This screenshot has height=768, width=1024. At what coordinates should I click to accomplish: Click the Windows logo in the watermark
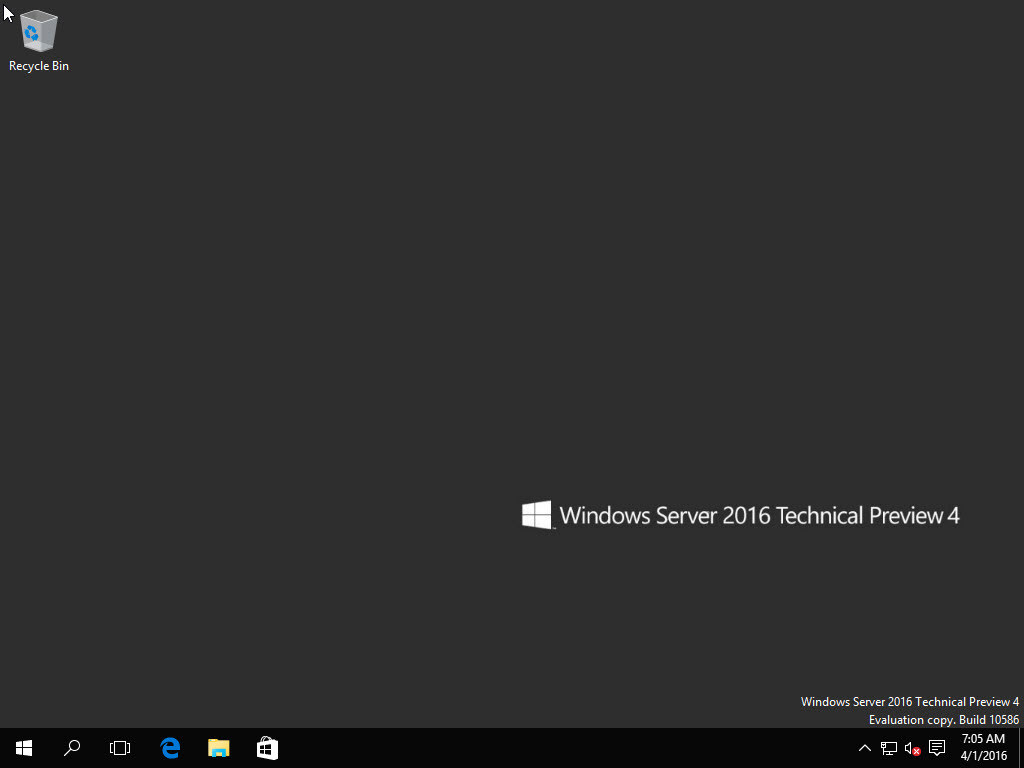(537, 515)
